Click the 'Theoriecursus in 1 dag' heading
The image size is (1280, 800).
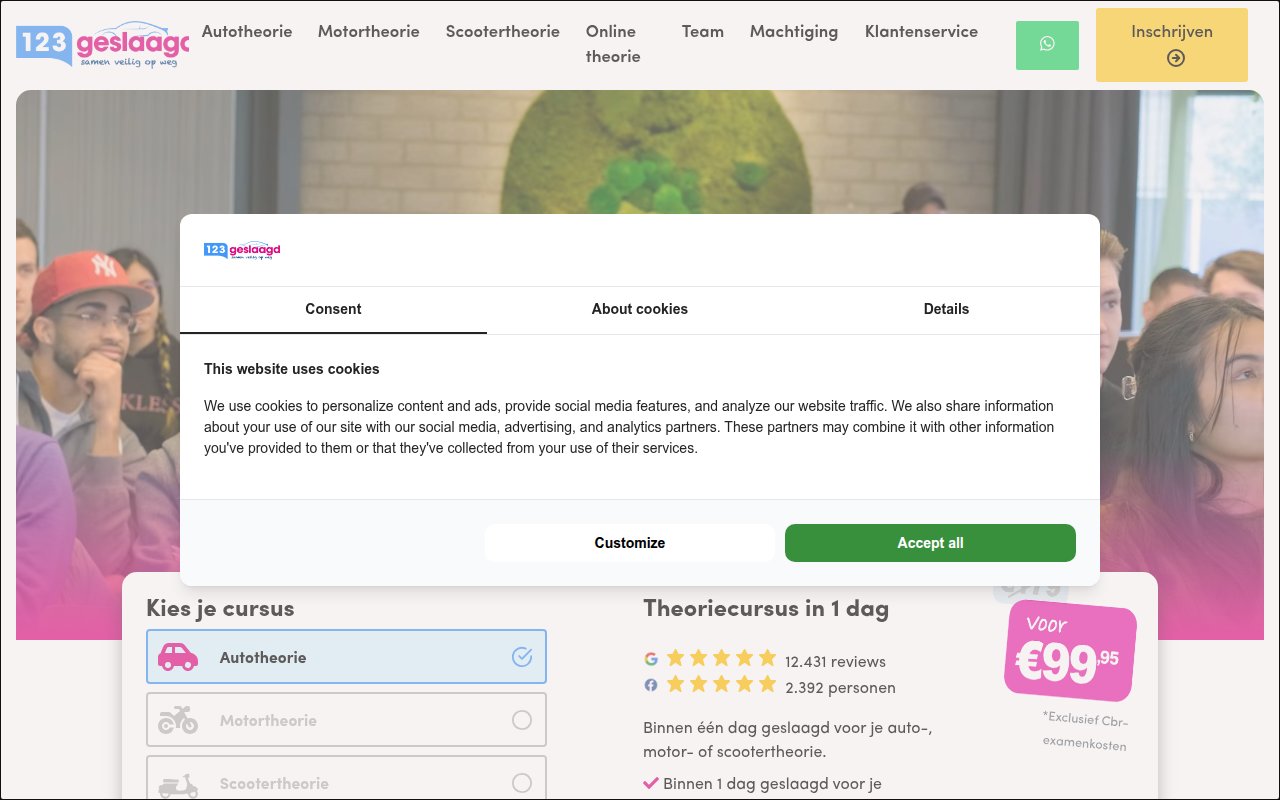pos(766,607)
